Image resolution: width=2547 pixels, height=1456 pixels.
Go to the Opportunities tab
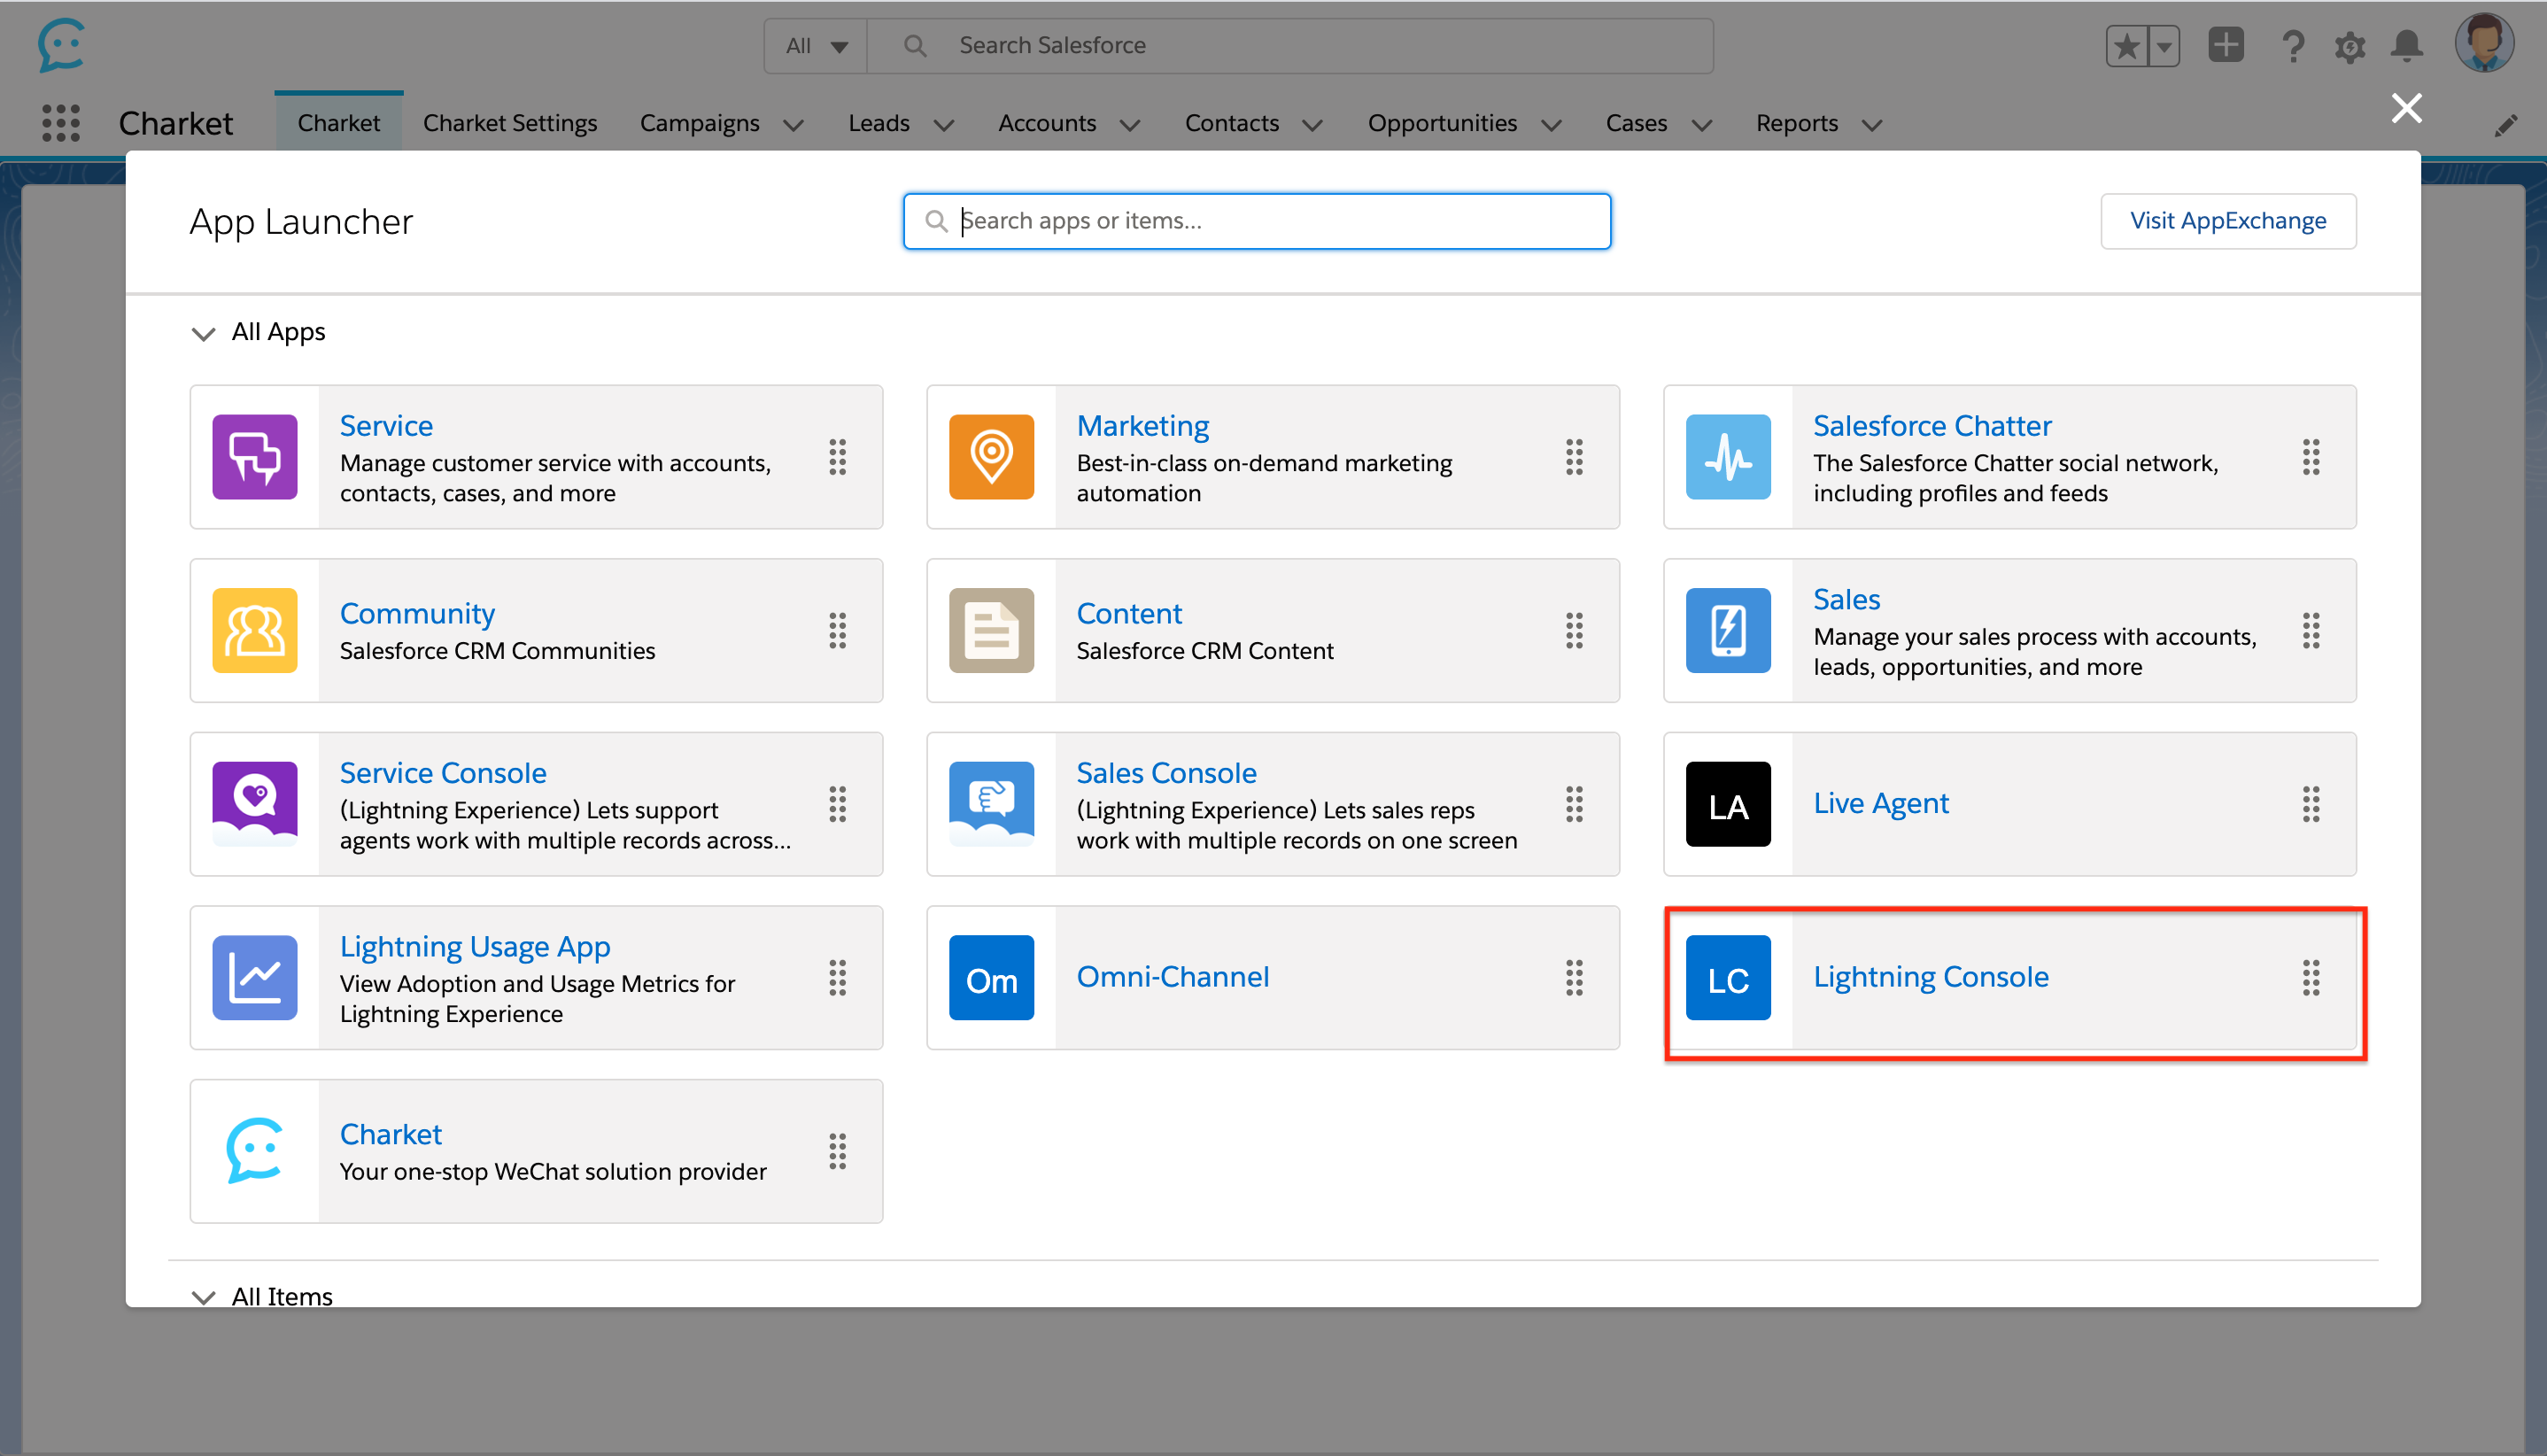1442,123
